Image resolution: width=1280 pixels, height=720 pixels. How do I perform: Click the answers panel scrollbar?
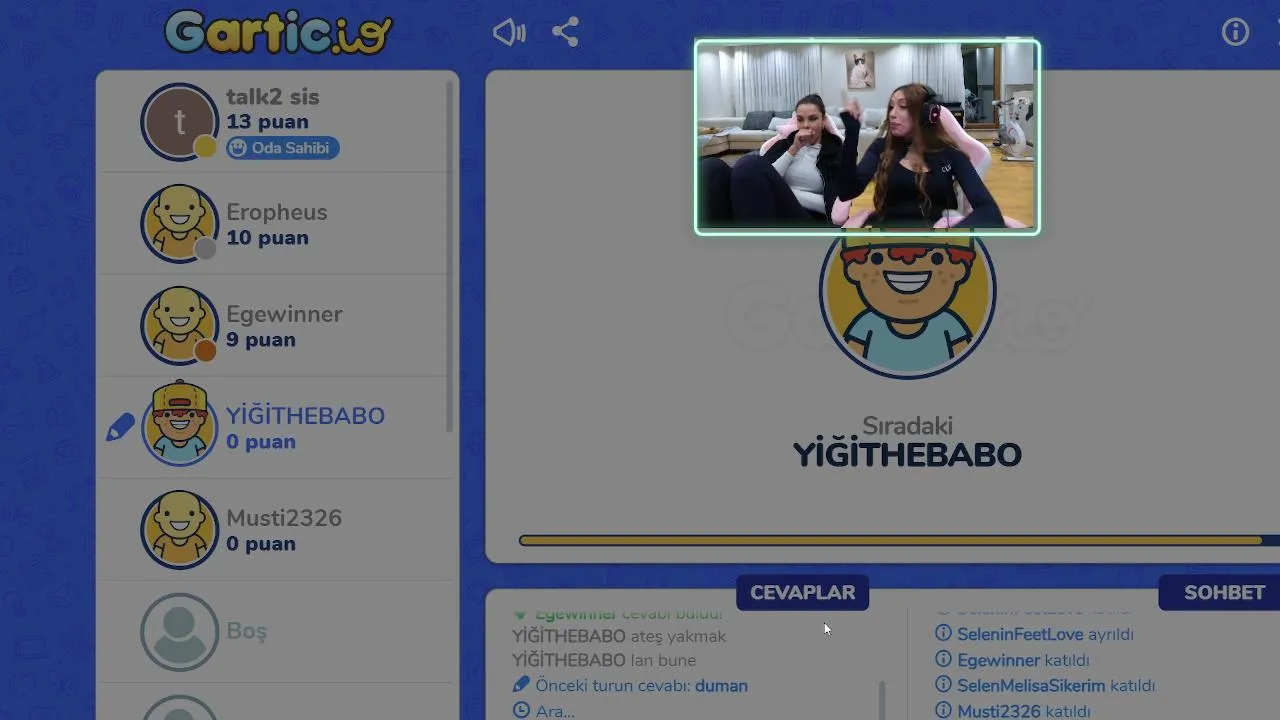(x=882, y=699)
